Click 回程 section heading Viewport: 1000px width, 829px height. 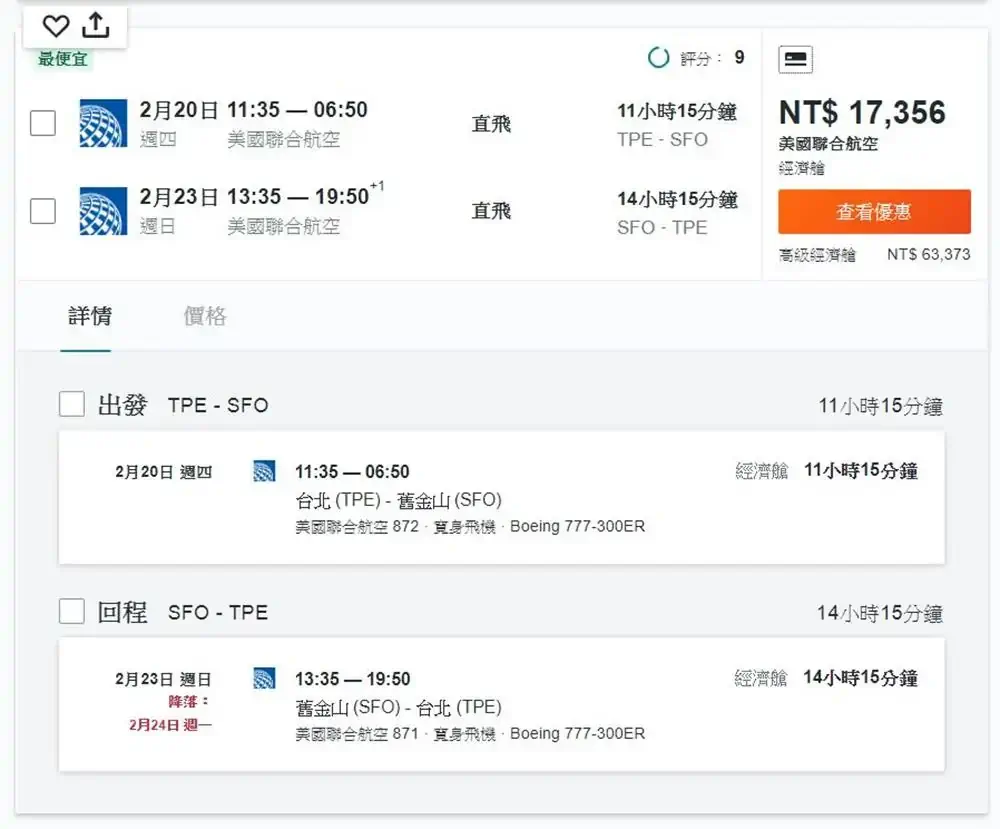122,612
